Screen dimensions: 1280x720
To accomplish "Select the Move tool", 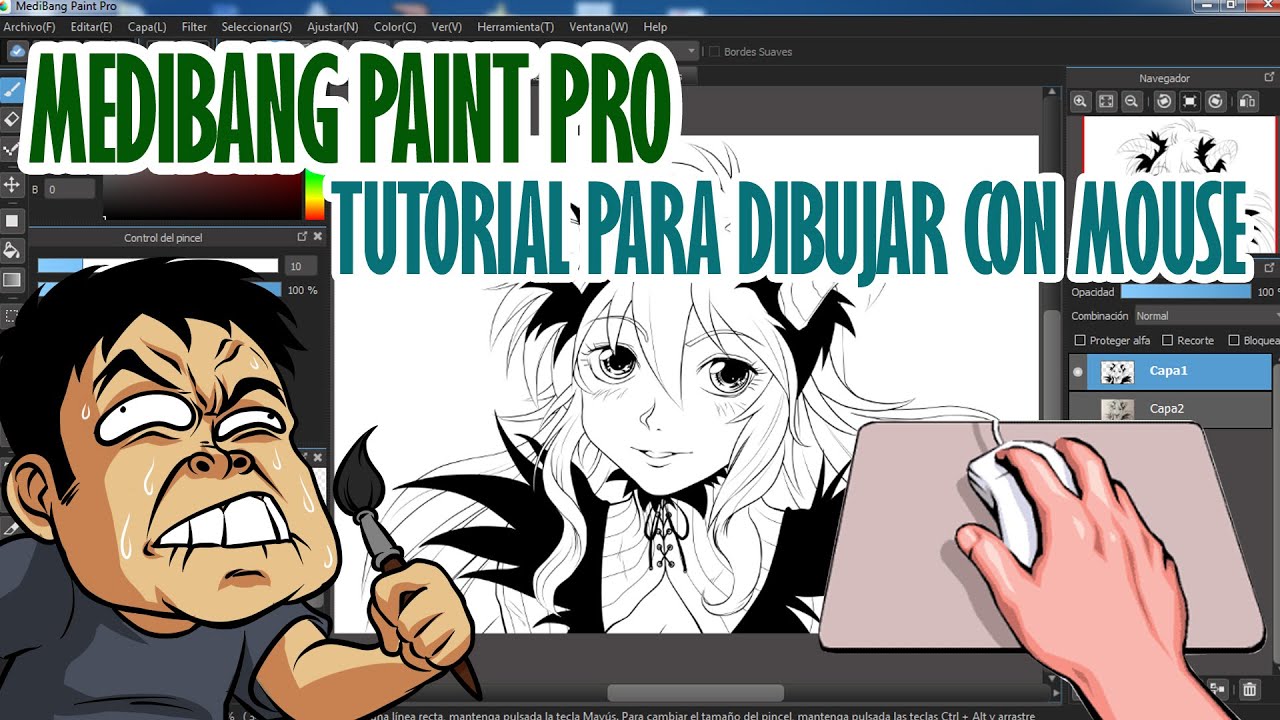I will click(12, 184).
